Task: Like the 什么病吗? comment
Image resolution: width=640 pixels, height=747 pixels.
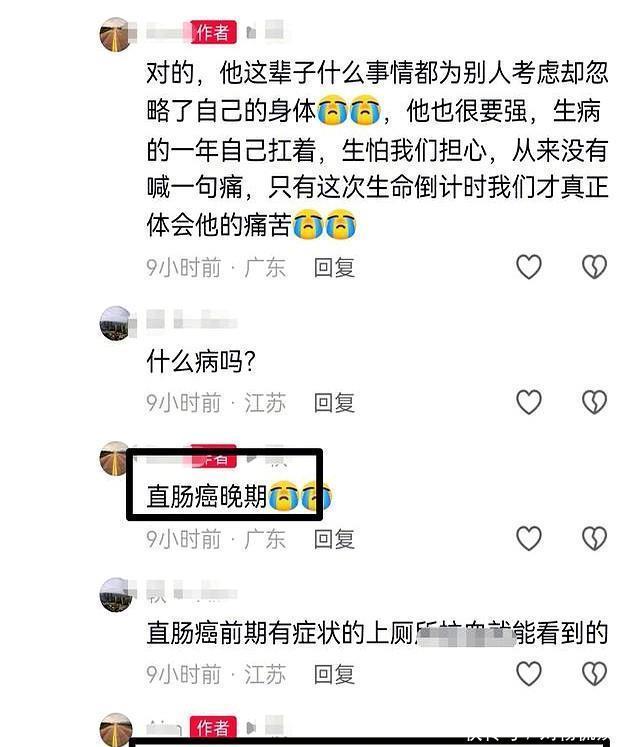Action: (529, 402)
